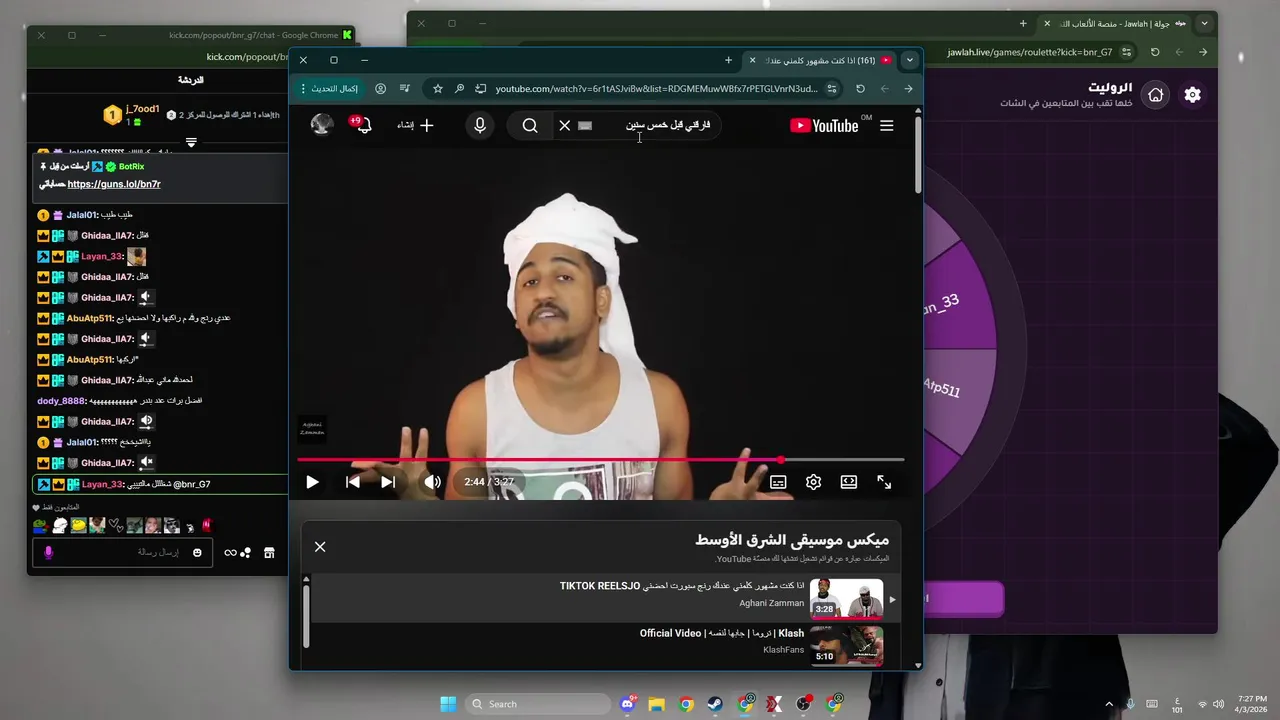Click the purple button below the roulette wheel
This screenshot has width=1280, height=720.
(962, 599)
